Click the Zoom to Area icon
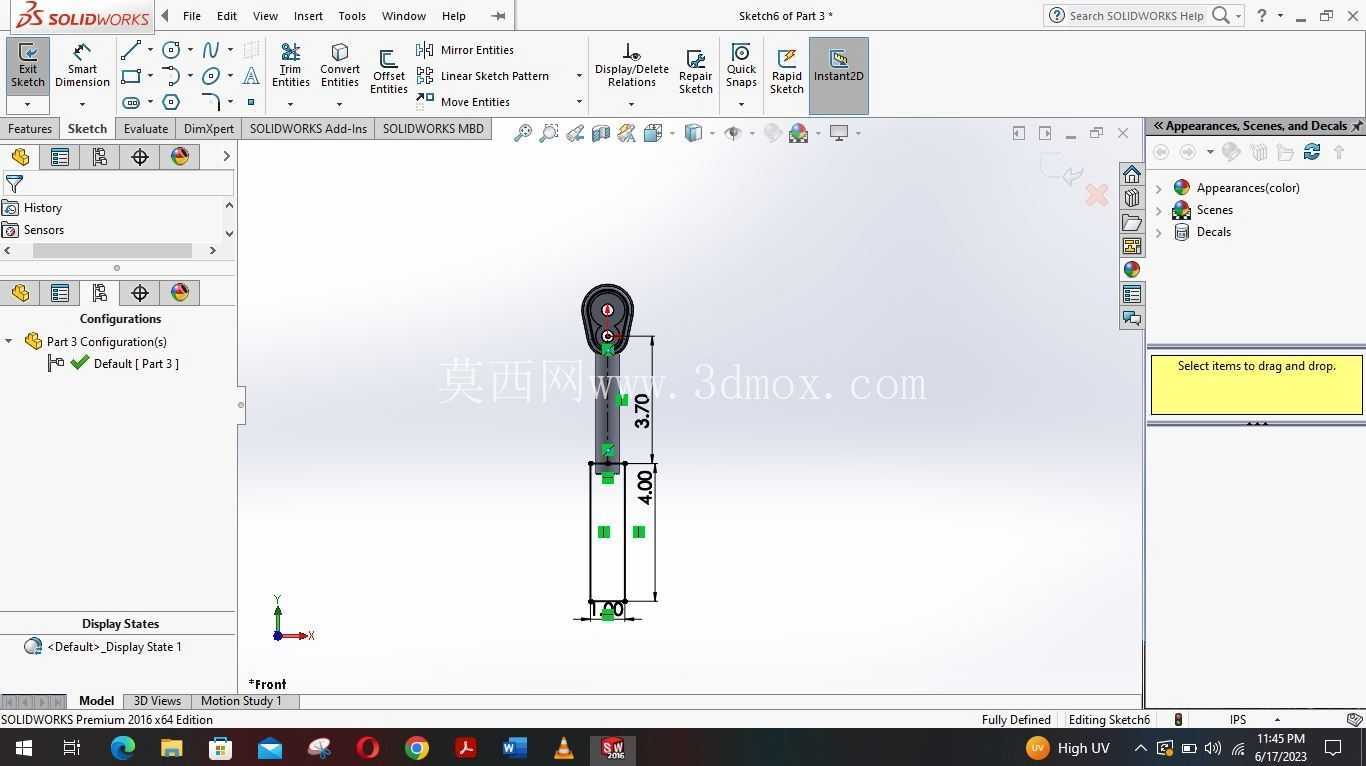The image size is (1366, 766). point(548,133)
